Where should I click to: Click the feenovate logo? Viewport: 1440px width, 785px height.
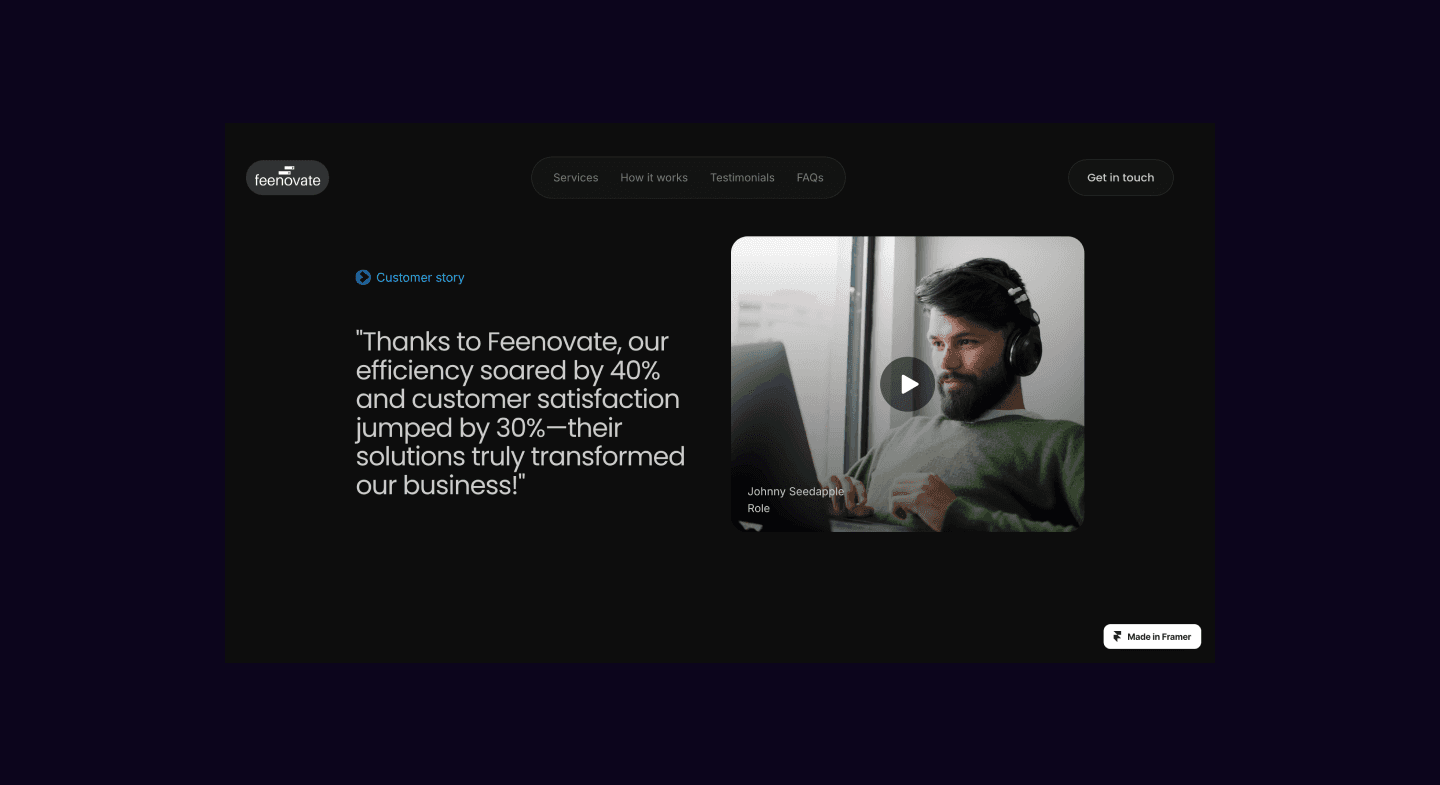click(x=287, y=177)
